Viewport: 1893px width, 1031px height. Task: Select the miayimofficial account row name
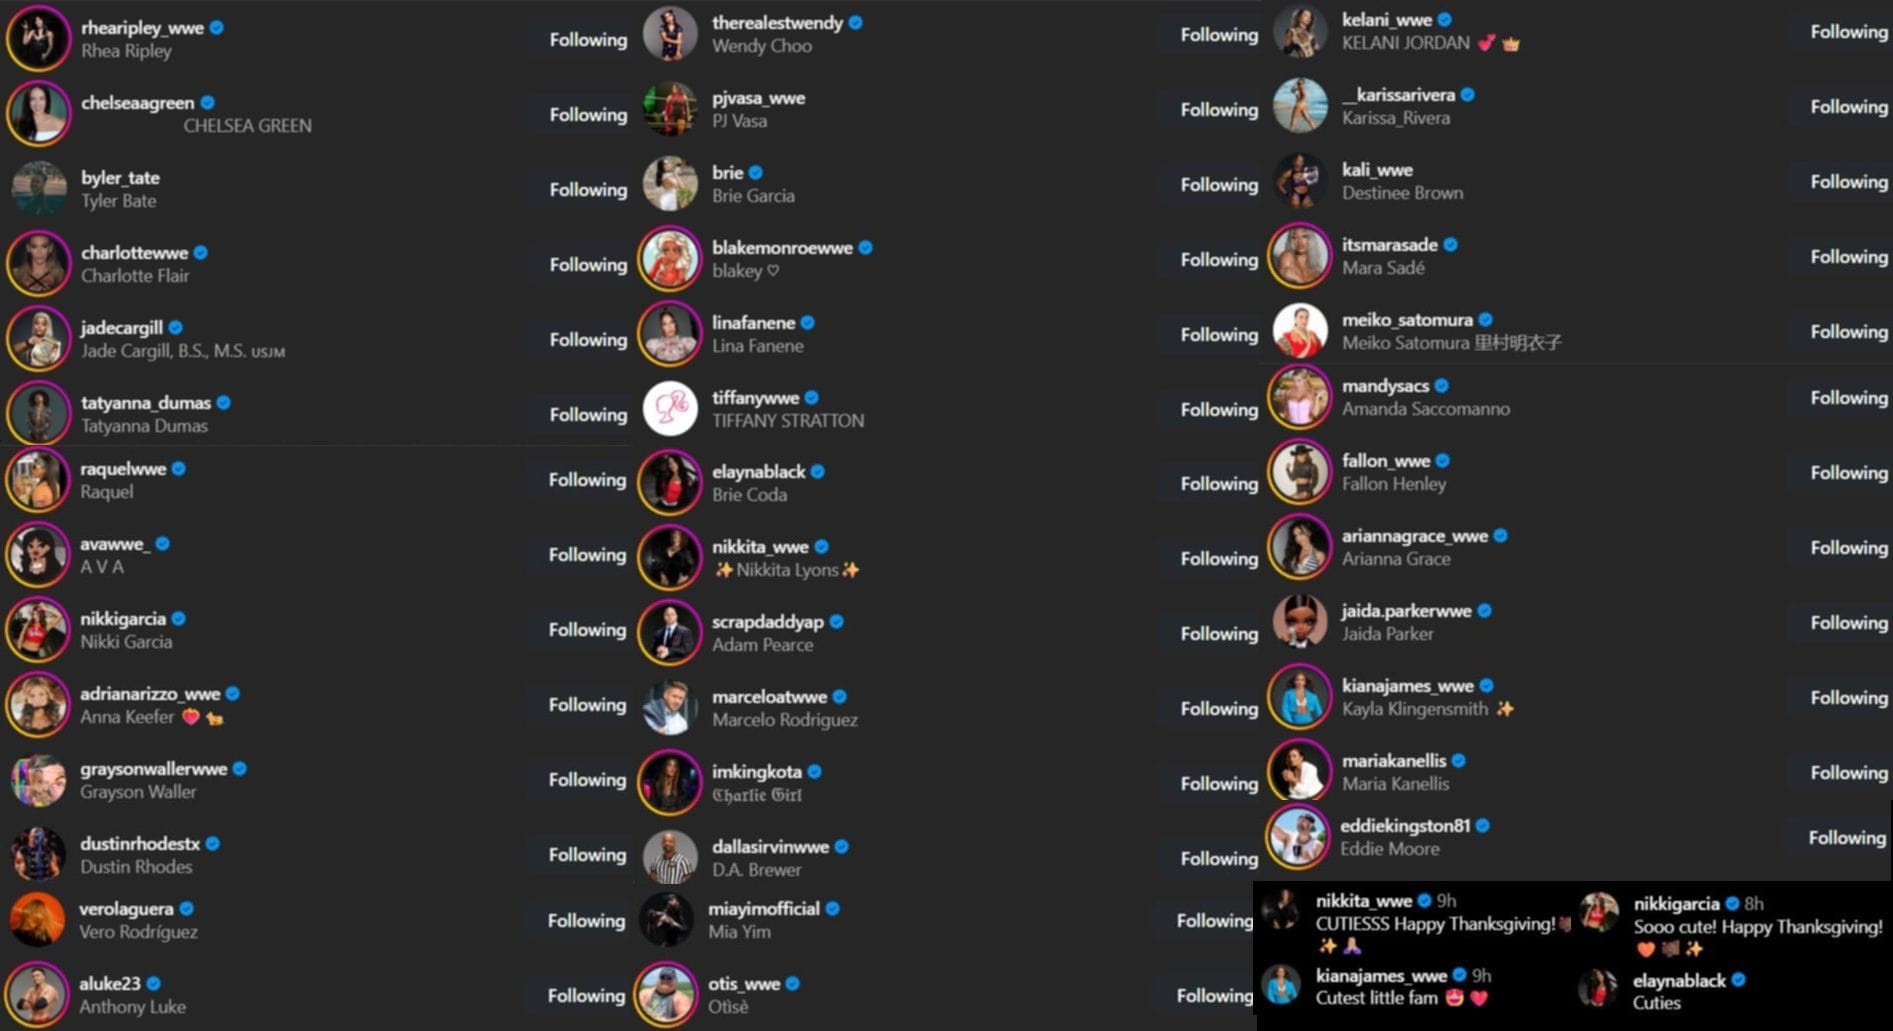coord(764,909)
